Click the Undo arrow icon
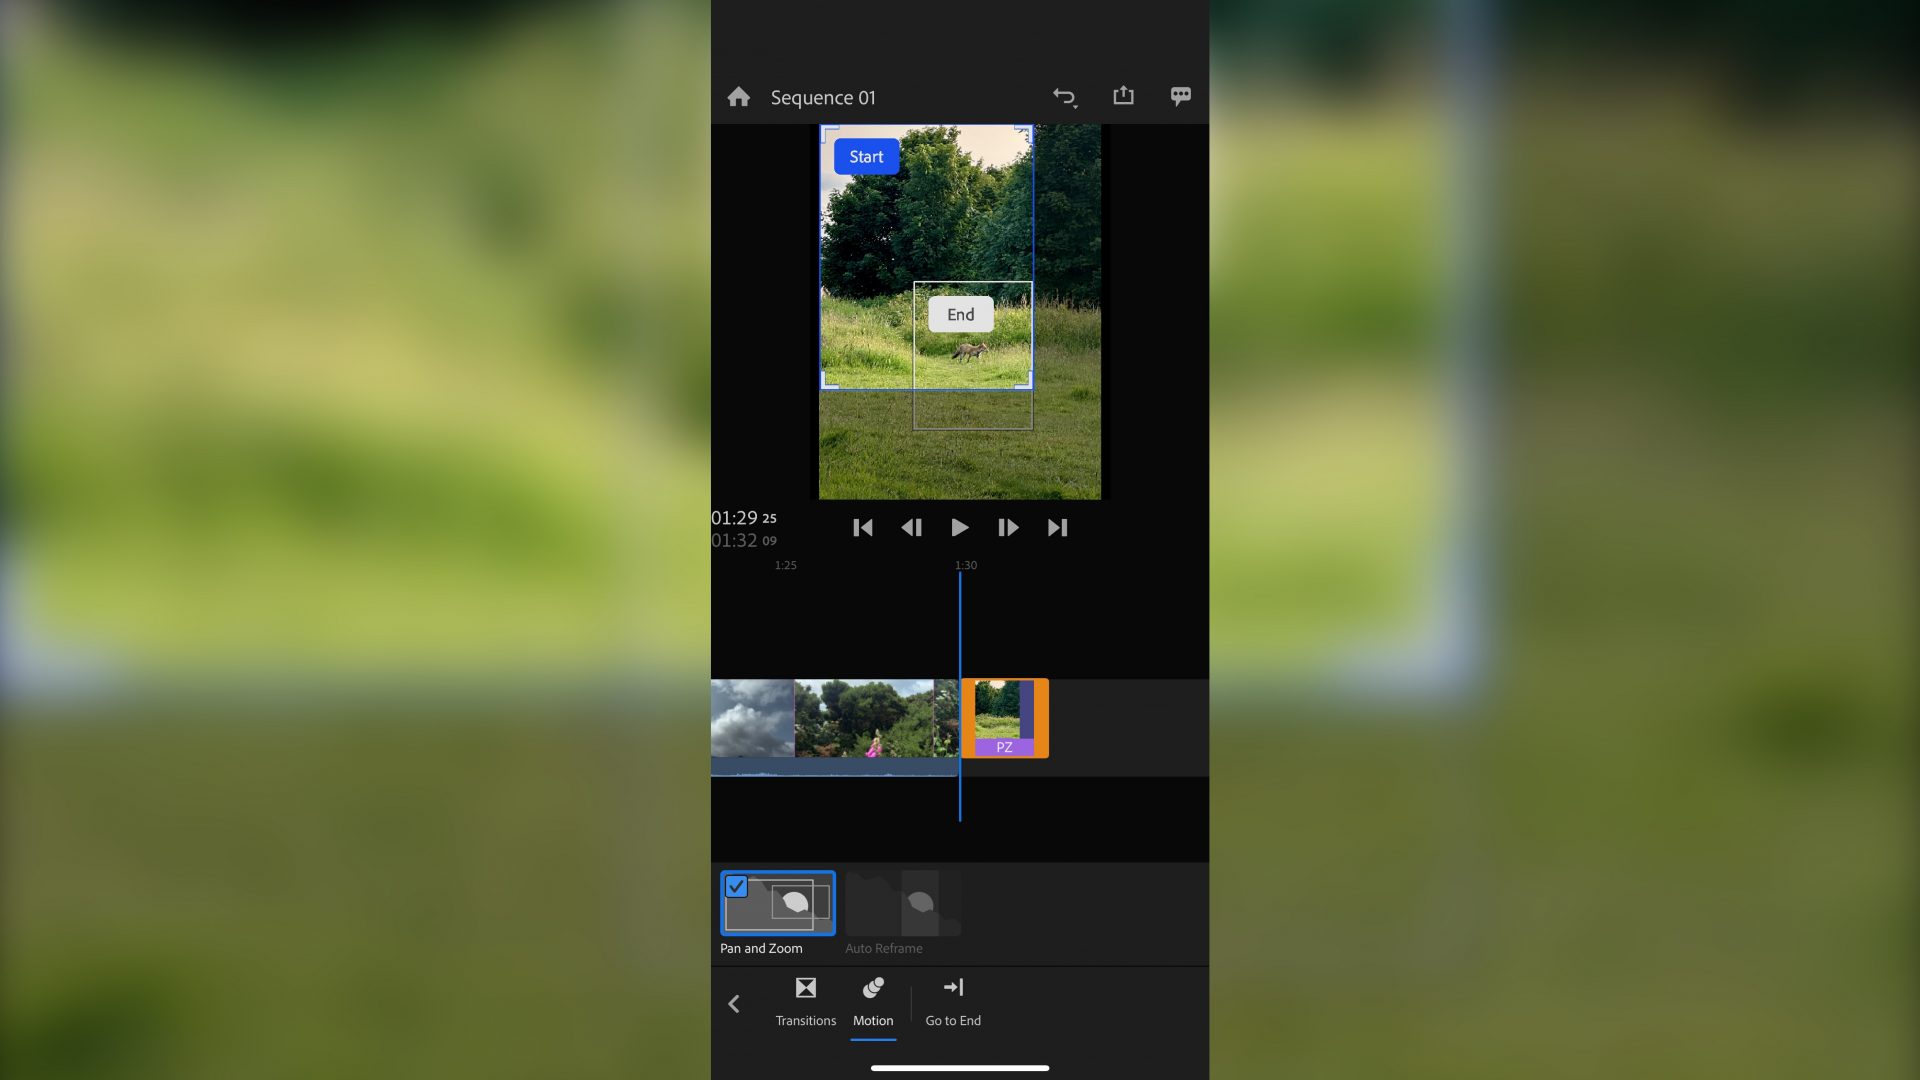Image resolution: width=1920 pixels, height=1080 pixels. [x=1063, y=97]
